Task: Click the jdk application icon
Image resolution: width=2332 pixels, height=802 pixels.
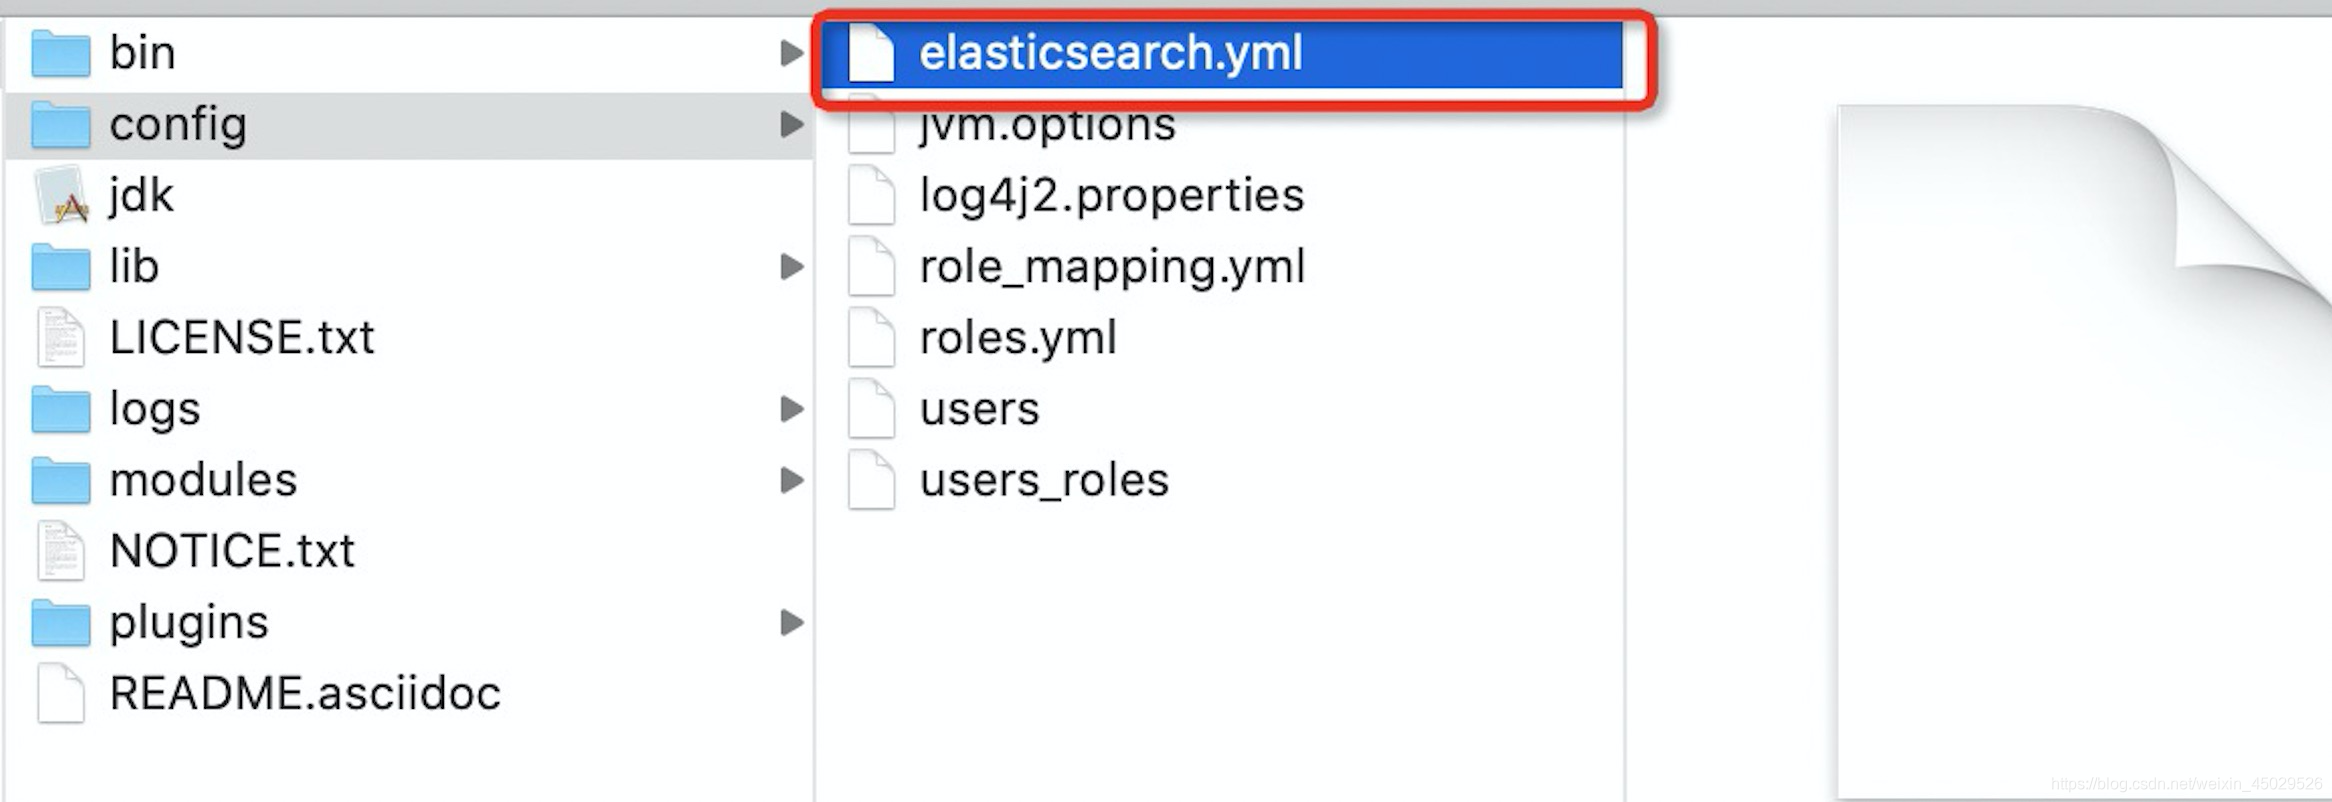Action: tap(61, 195)
